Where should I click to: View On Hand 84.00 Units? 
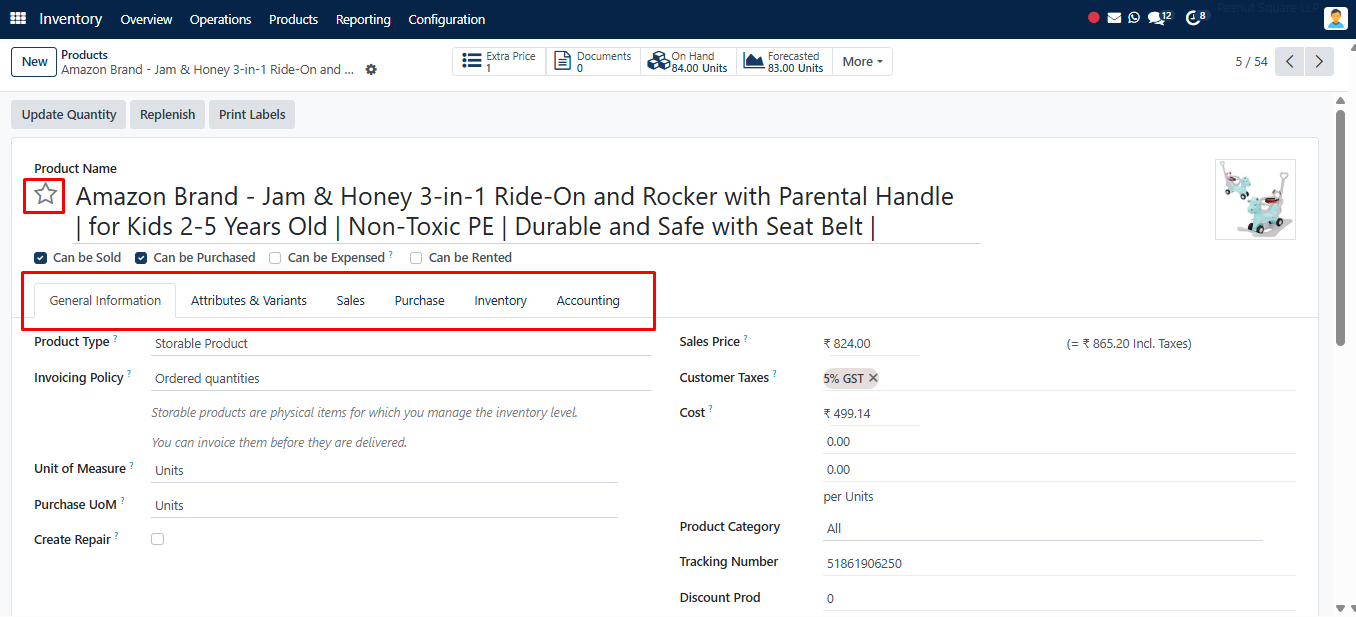pyautogui.click(x=687, y=62)
